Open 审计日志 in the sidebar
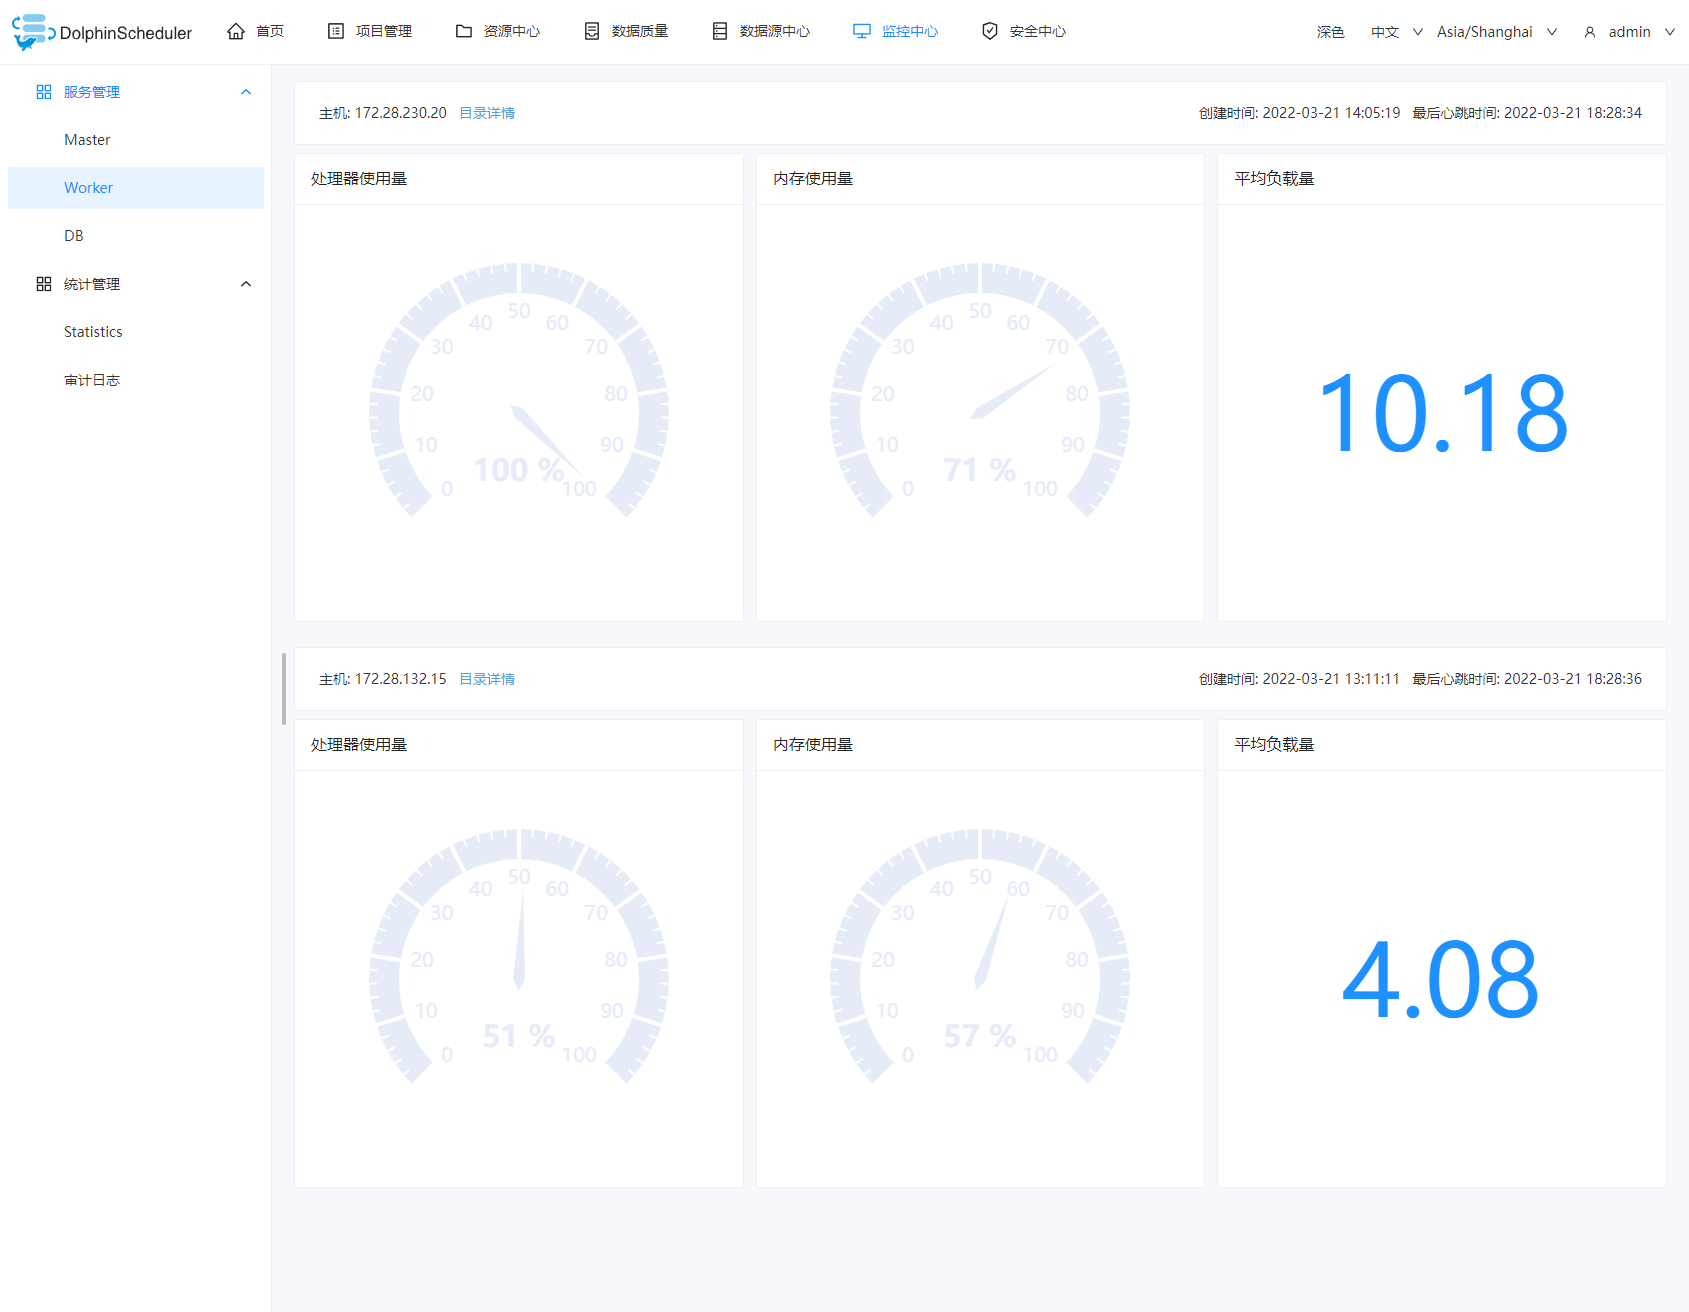The height and width of the screenshot is (1312, 1689). (136, 380)
